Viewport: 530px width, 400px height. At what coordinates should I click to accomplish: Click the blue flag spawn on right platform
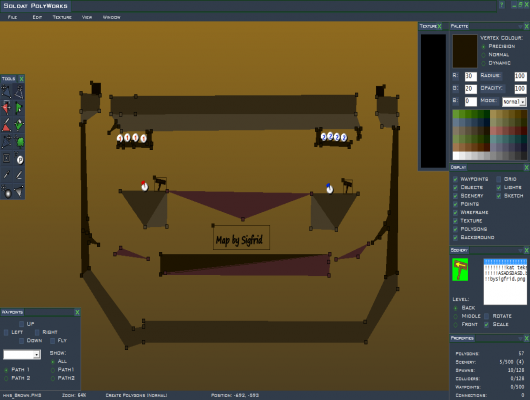coord(329,188)
